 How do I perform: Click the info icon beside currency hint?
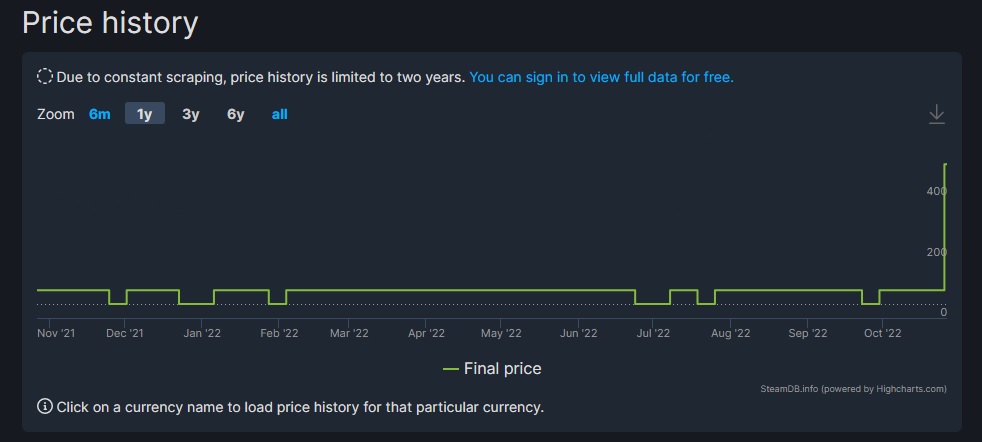pyautogui.click(x=45, y=407)
